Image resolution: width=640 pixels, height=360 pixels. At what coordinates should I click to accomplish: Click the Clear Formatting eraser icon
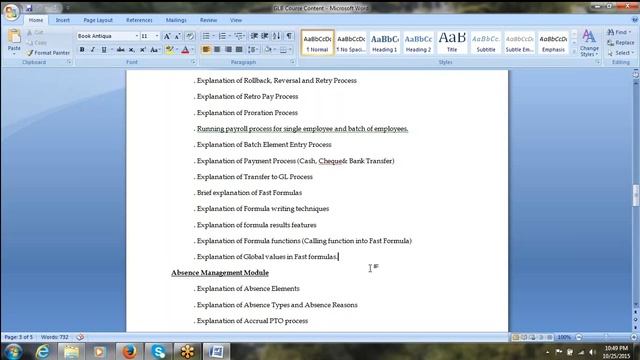coord(190,36)
